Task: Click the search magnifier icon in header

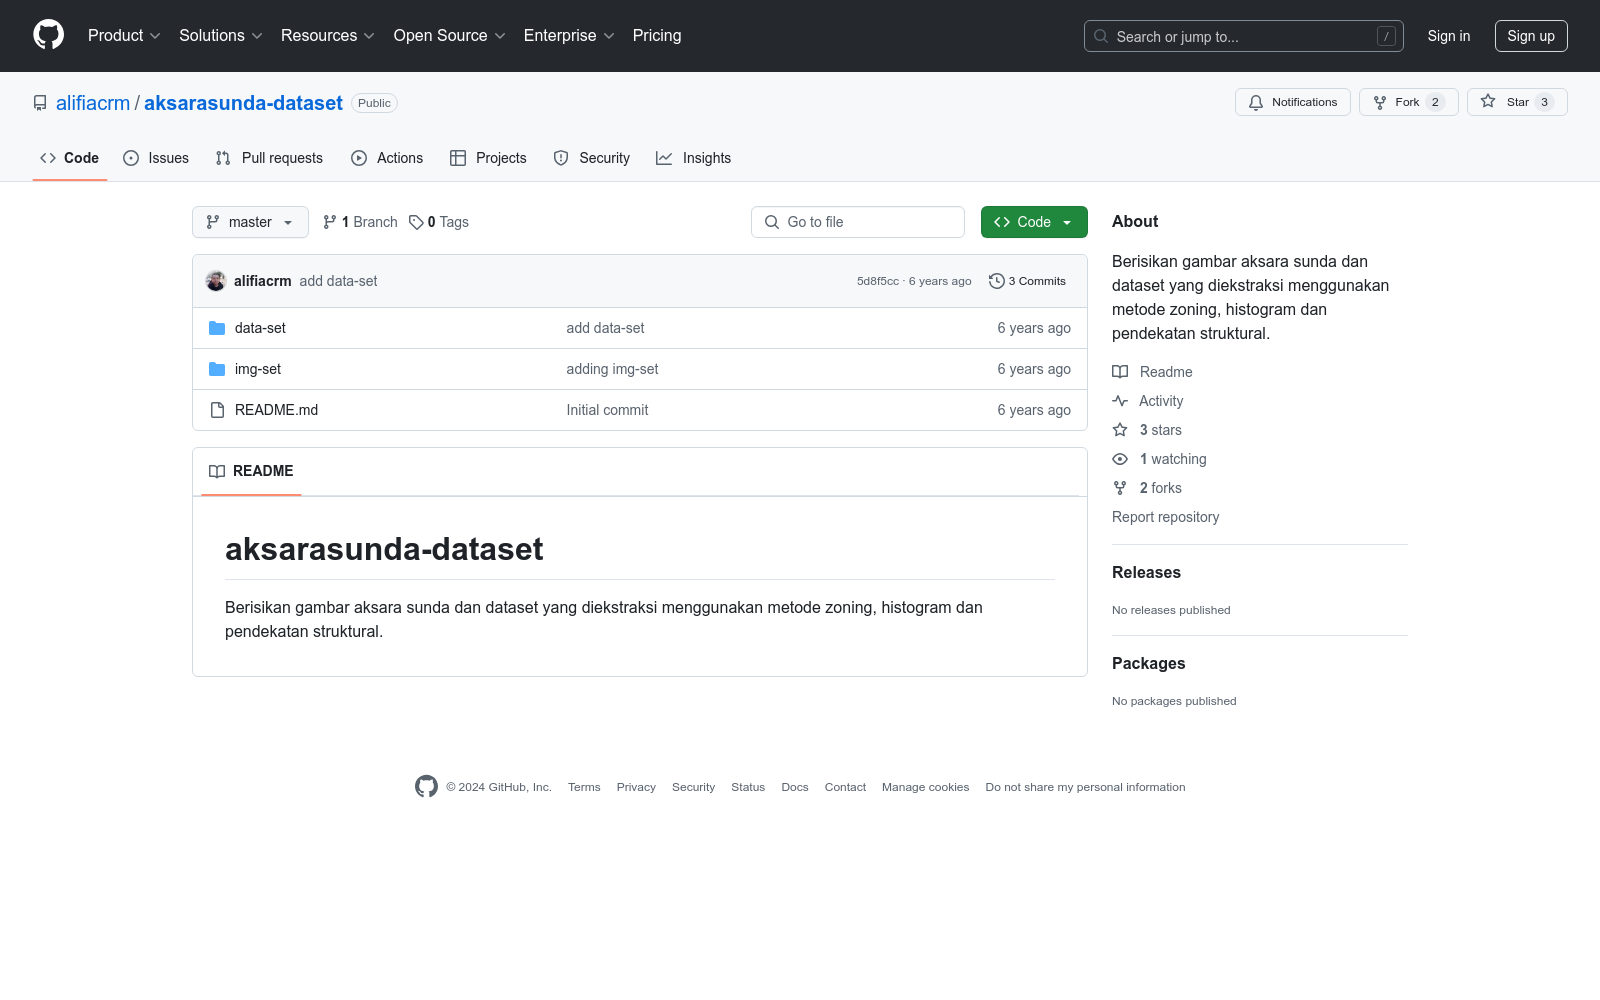Action: pyautogui.click(x=1101, y=36)
